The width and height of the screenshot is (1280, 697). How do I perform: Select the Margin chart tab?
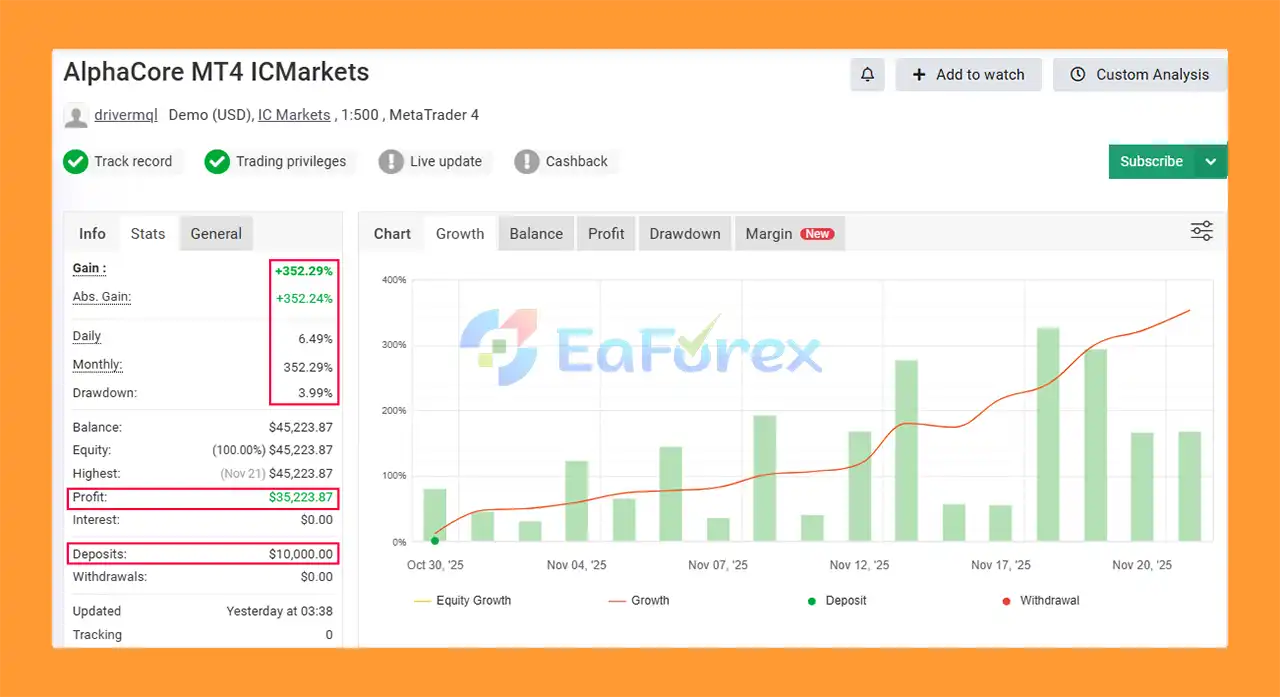point(788,234)
